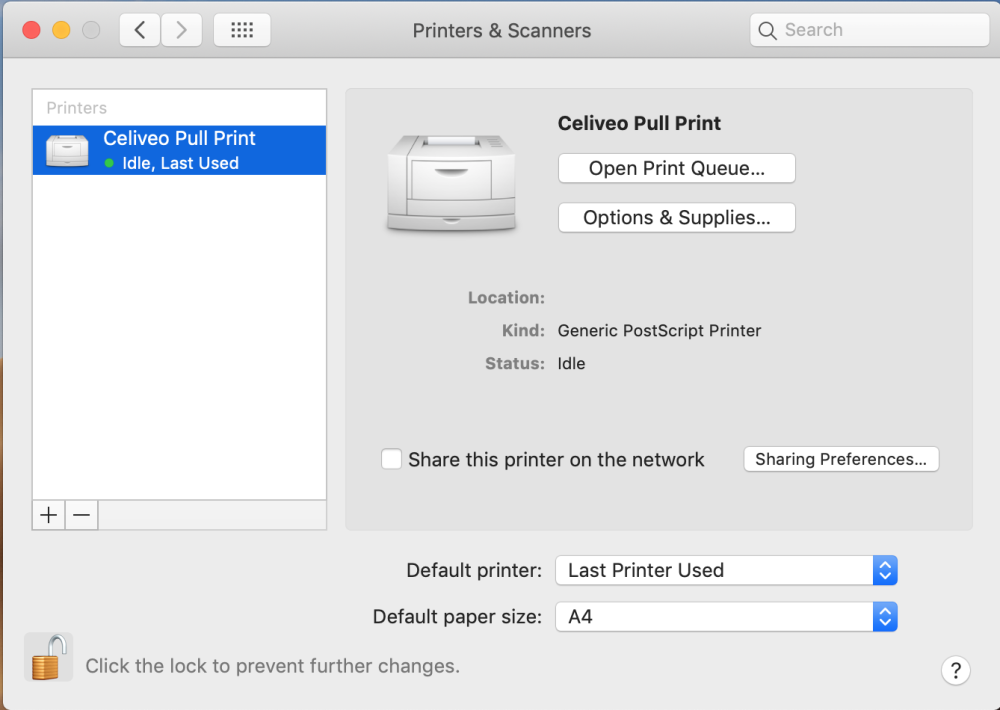Close the Printers & Scanners window
1000x710 pixels.
(31, 30)
